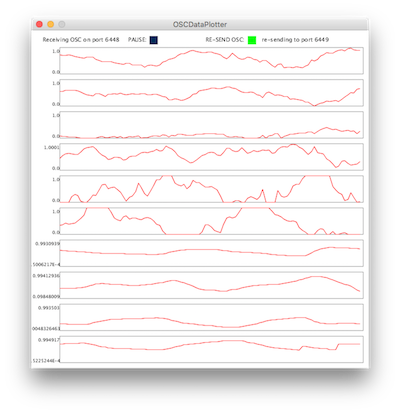This screenshot has width=400, height=413.
Task: Click the 0.09848009 axis minimum value
Action: pos(46,296)
